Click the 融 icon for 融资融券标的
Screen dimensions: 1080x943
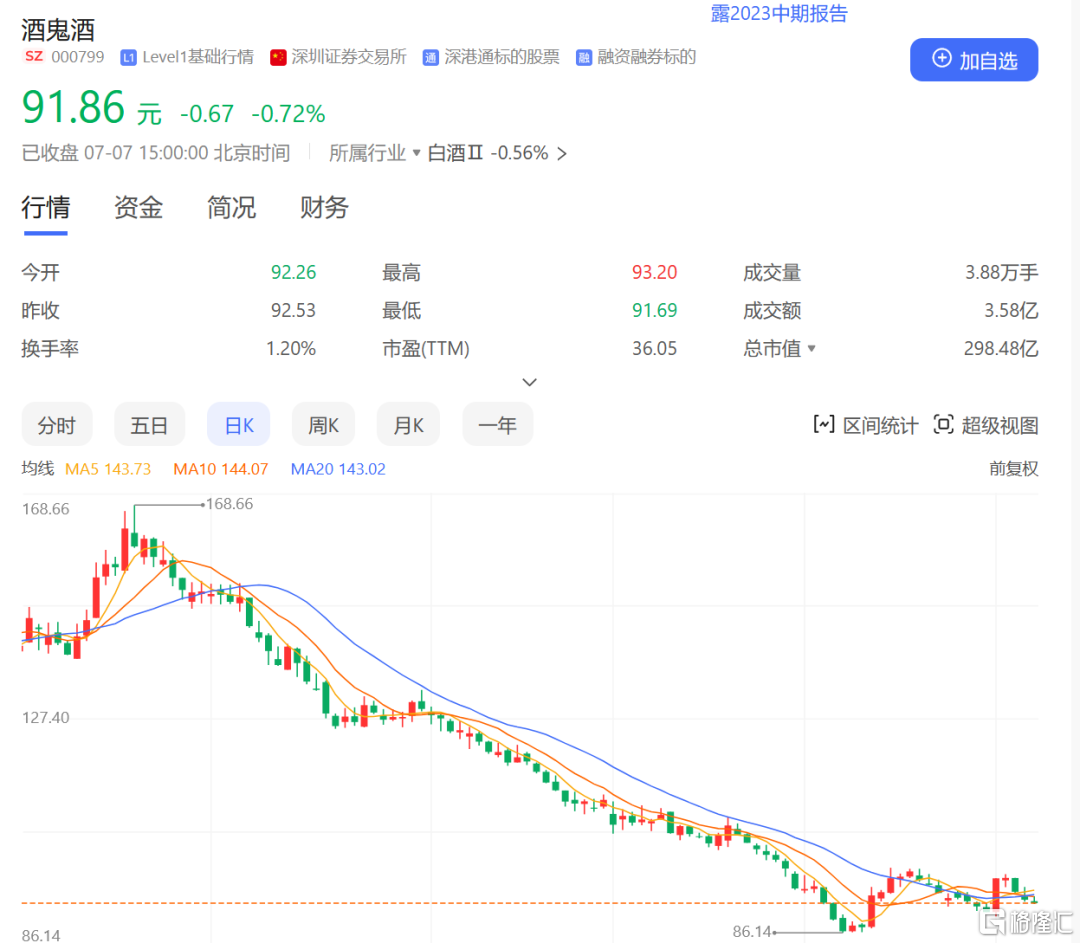coord(584,58)
